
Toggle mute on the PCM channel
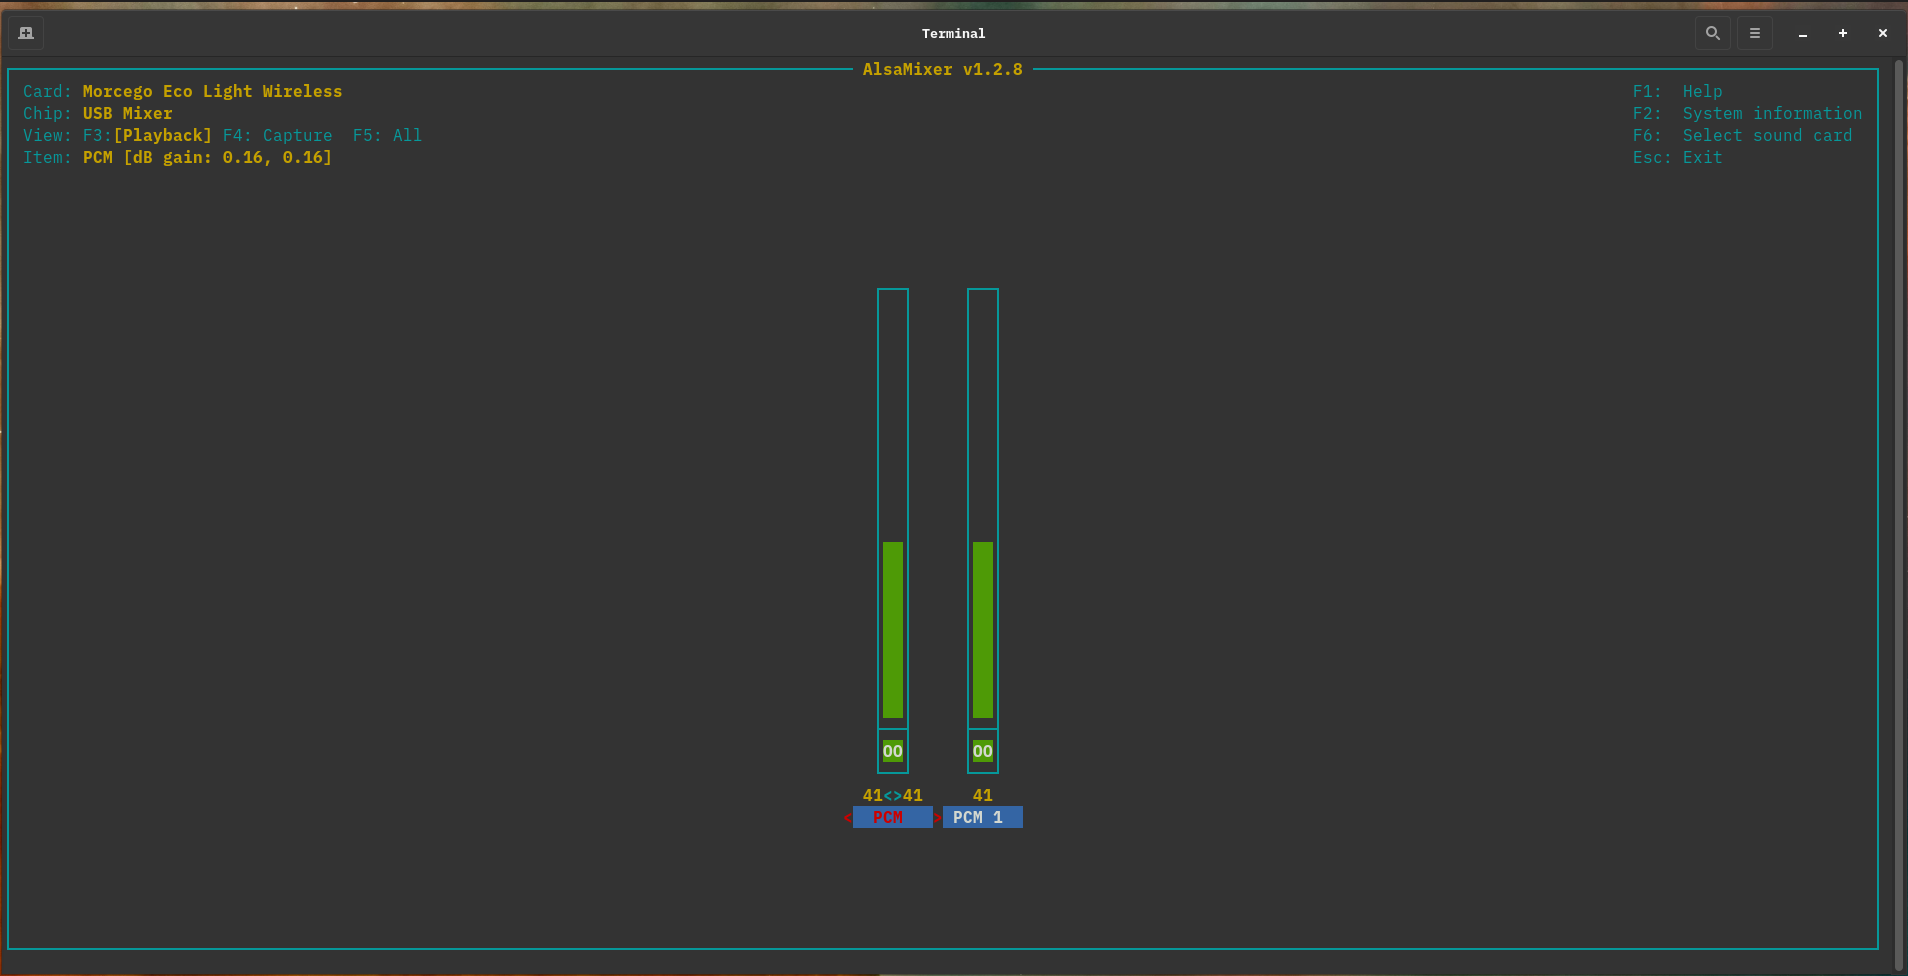892,751
